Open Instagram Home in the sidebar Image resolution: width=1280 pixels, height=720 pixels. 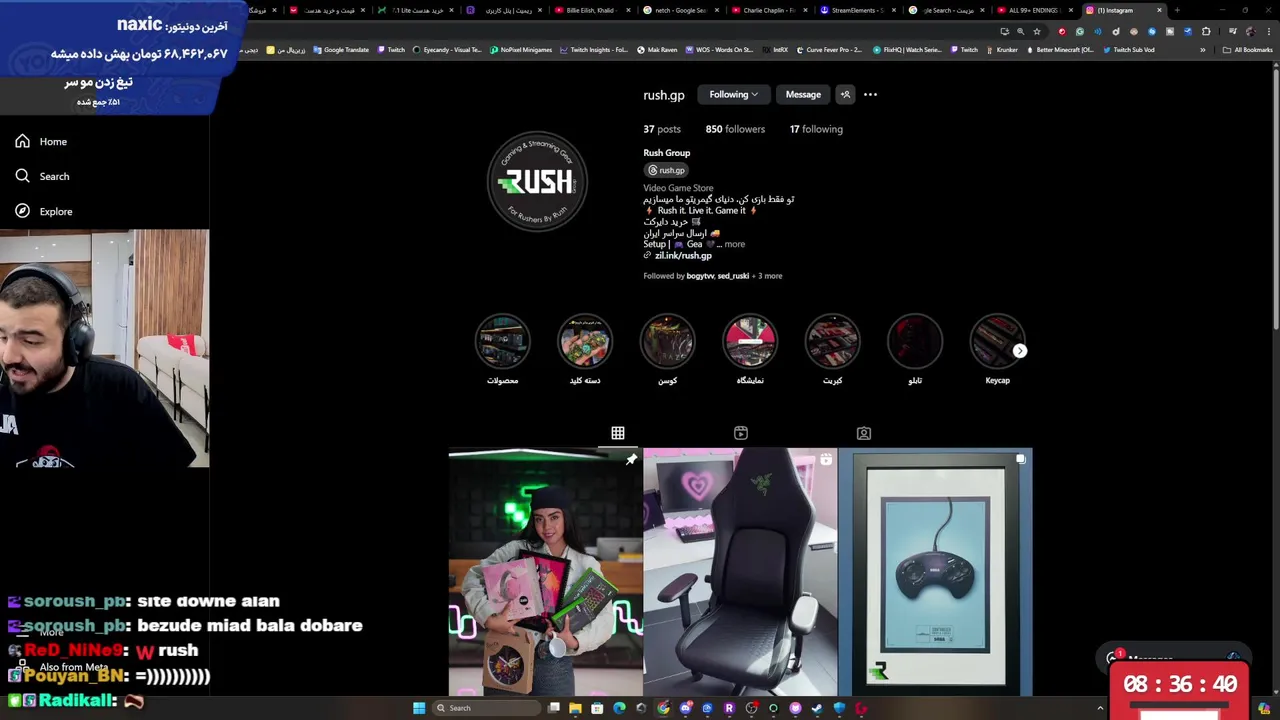pos(41,142)
